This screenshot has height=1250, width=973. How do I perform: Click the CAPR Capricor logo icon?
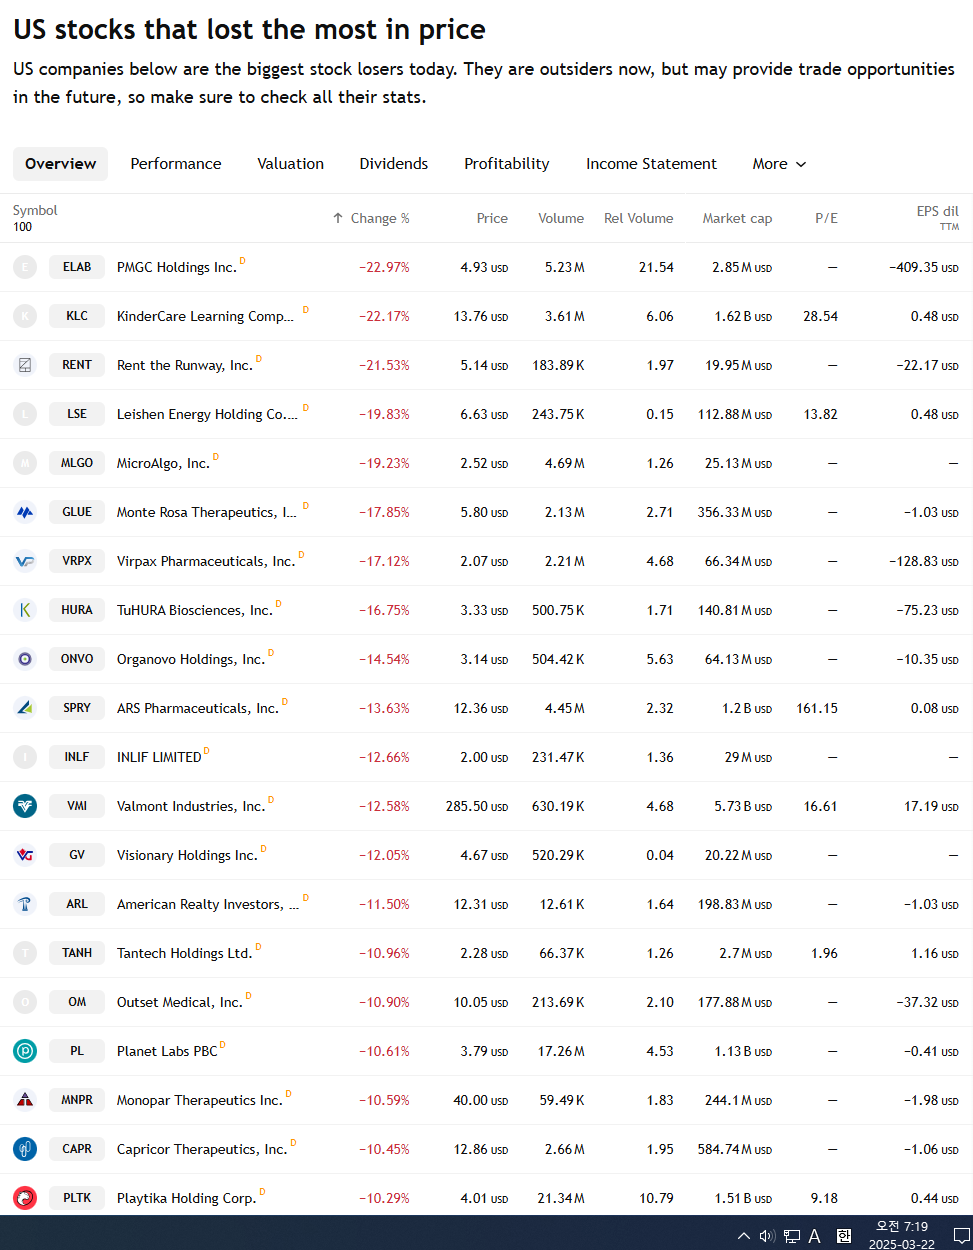tap(25, 1149)
